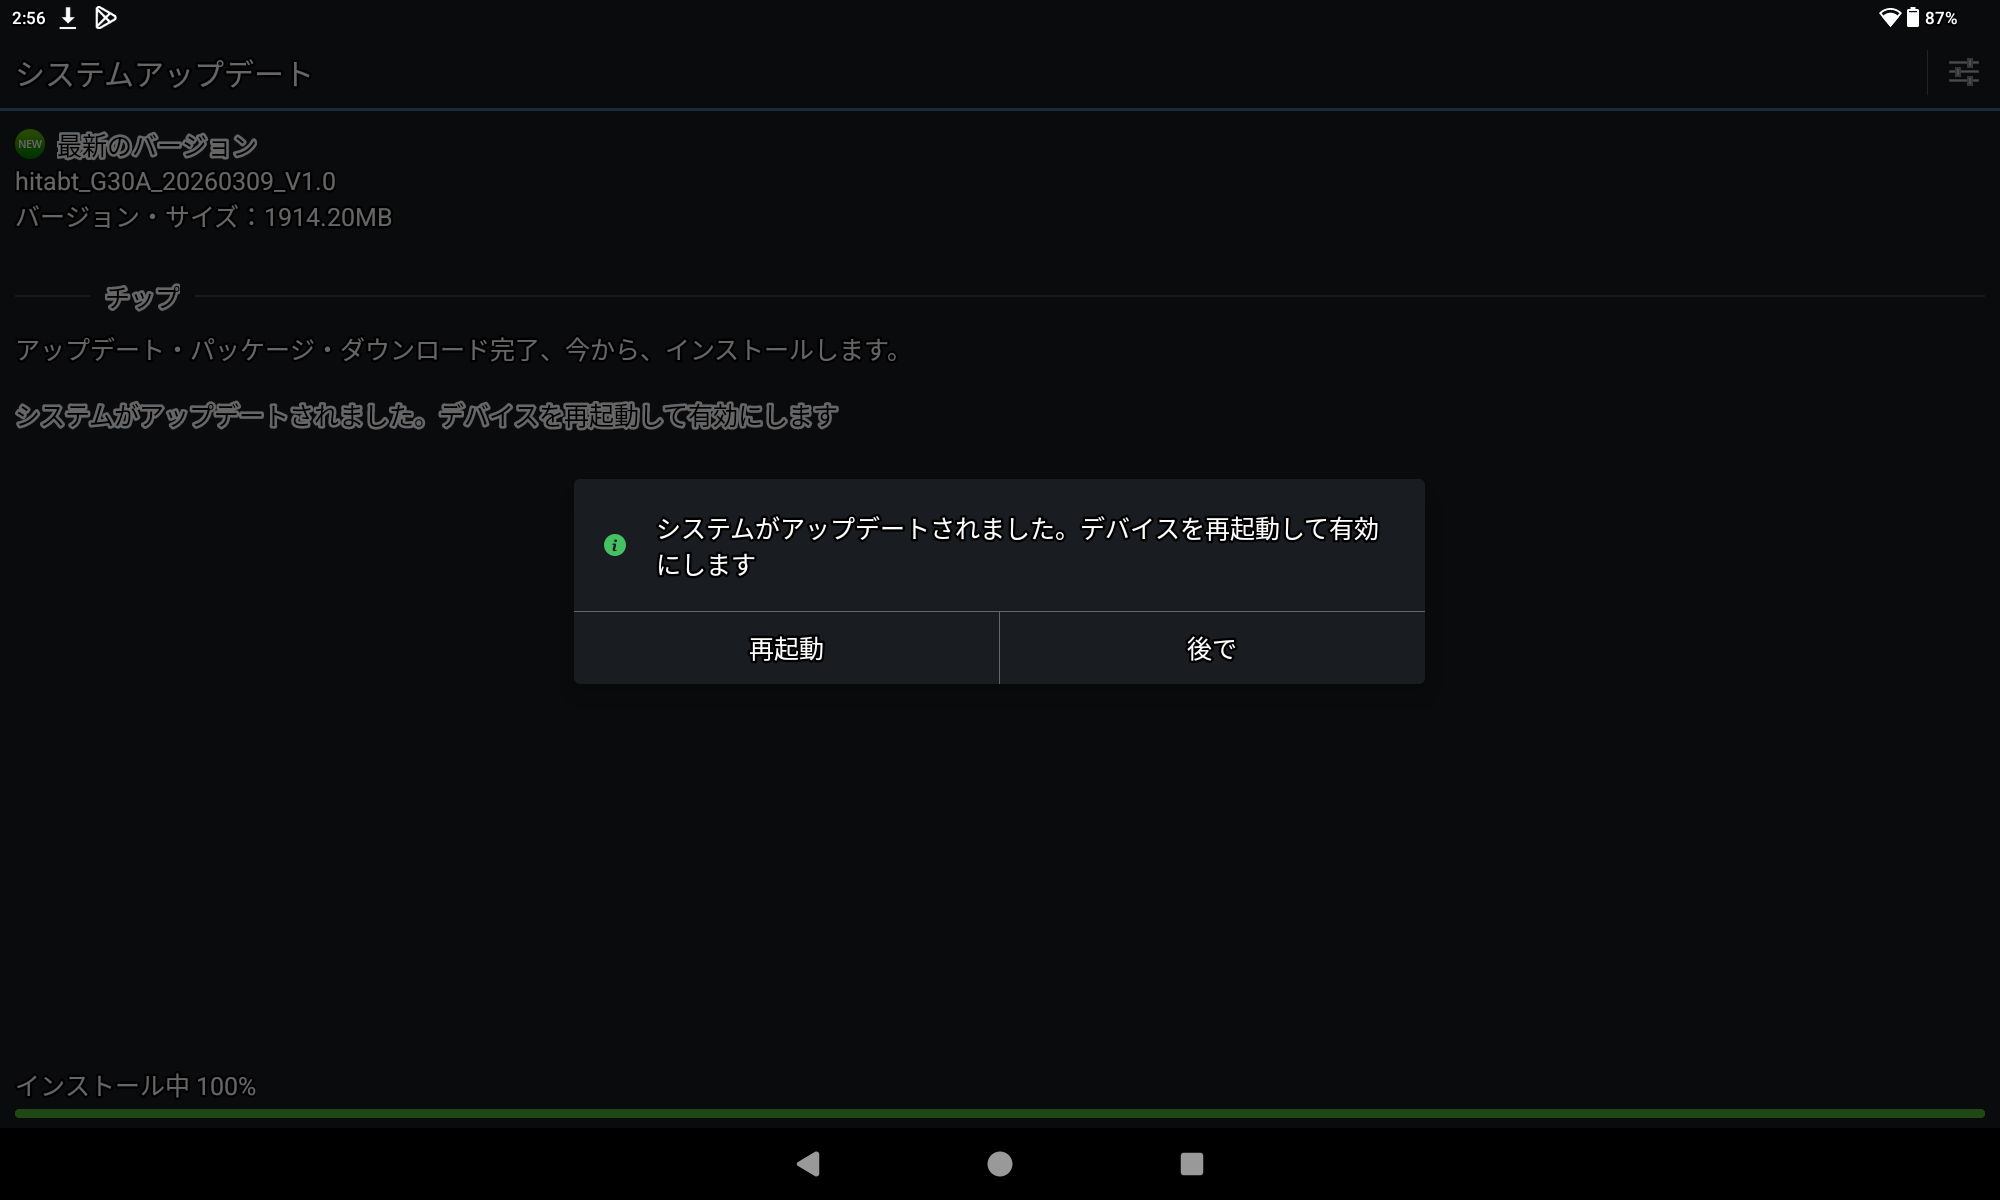Tap the battery 87% indicator
The height and width of the screenshot is (1200, 2000).
point(1931,18)
